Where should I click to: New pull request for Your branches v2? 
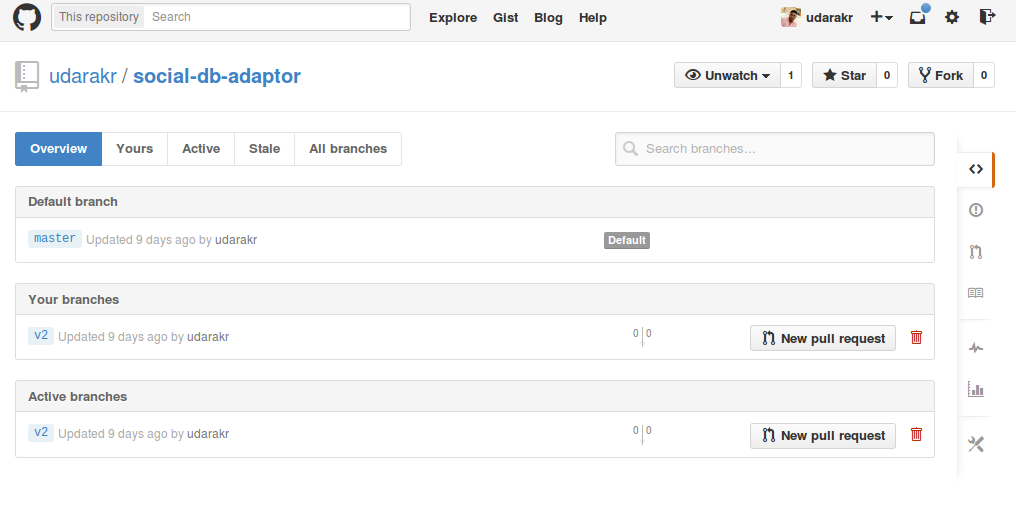point(823,338)
